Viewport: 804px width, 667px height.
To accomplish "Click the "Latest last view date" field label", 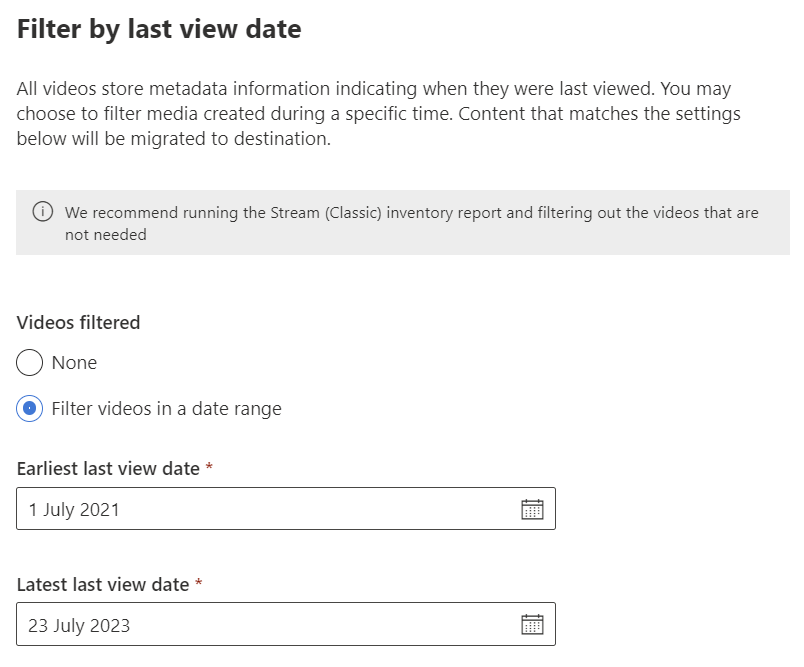I will point(103,584).
